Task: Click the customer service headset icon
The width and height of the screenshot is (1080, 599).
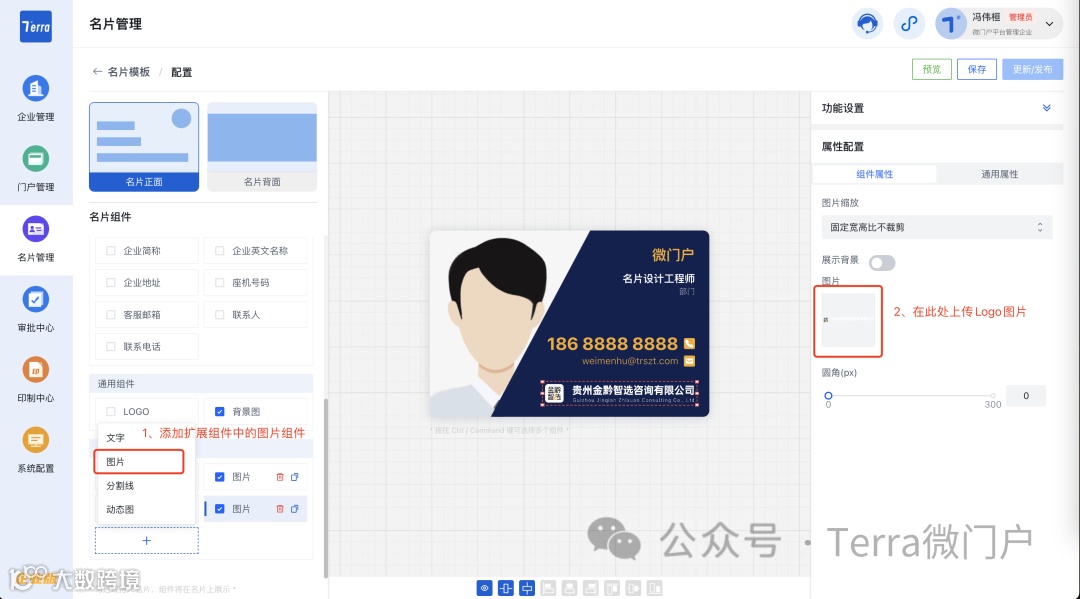Action: (867, 24)
